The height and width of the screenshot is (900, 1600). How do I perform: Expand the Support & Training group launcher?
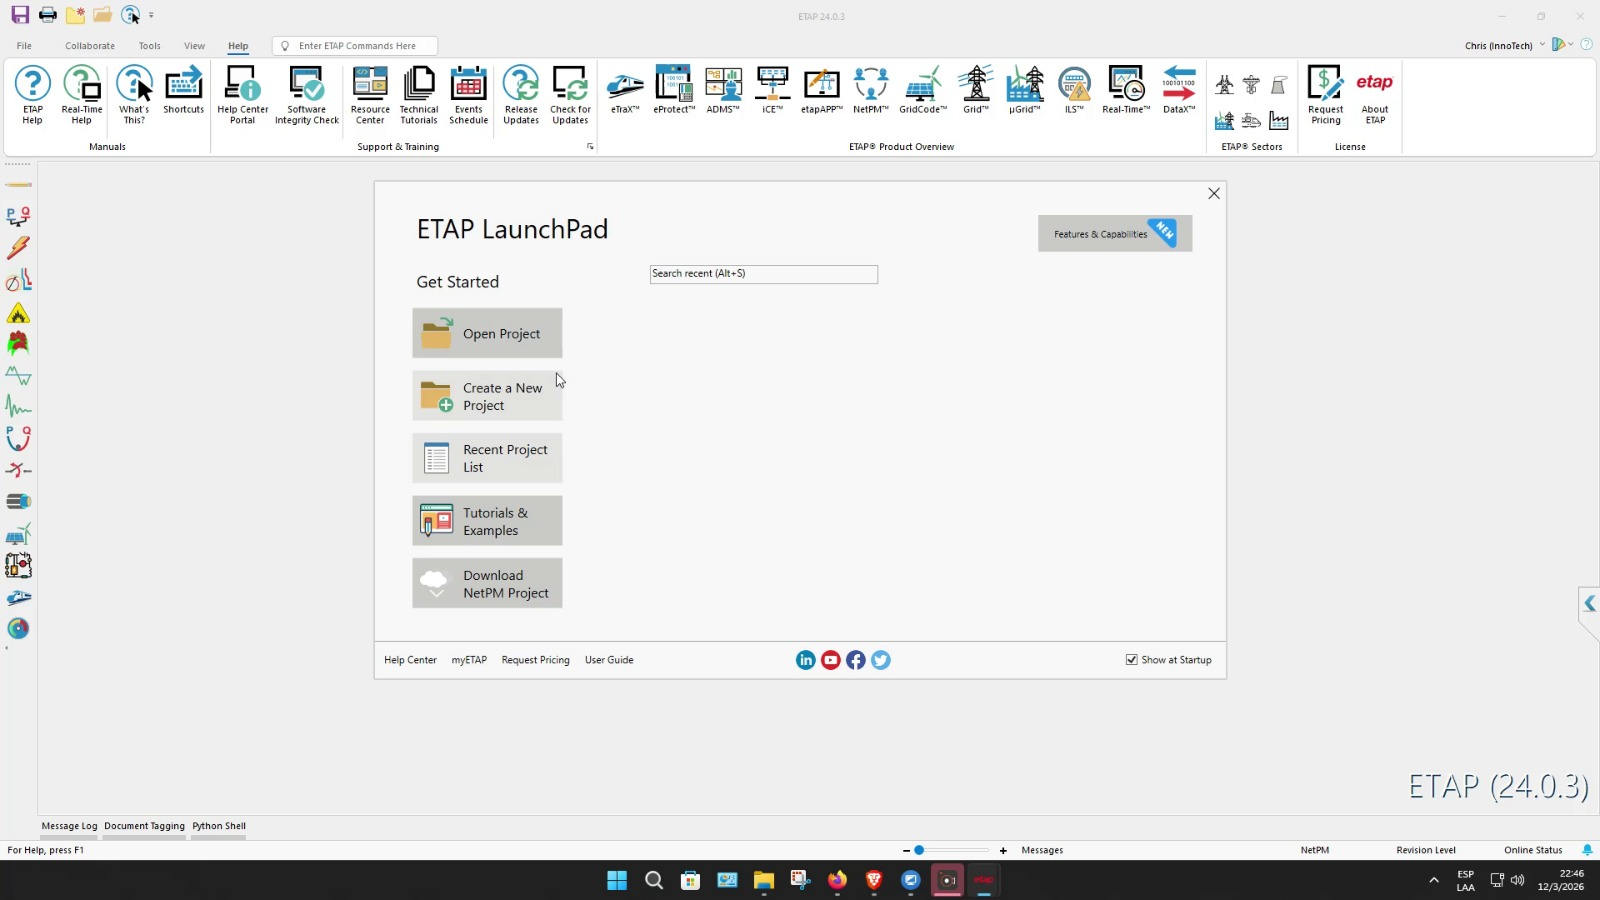[590, 147]
